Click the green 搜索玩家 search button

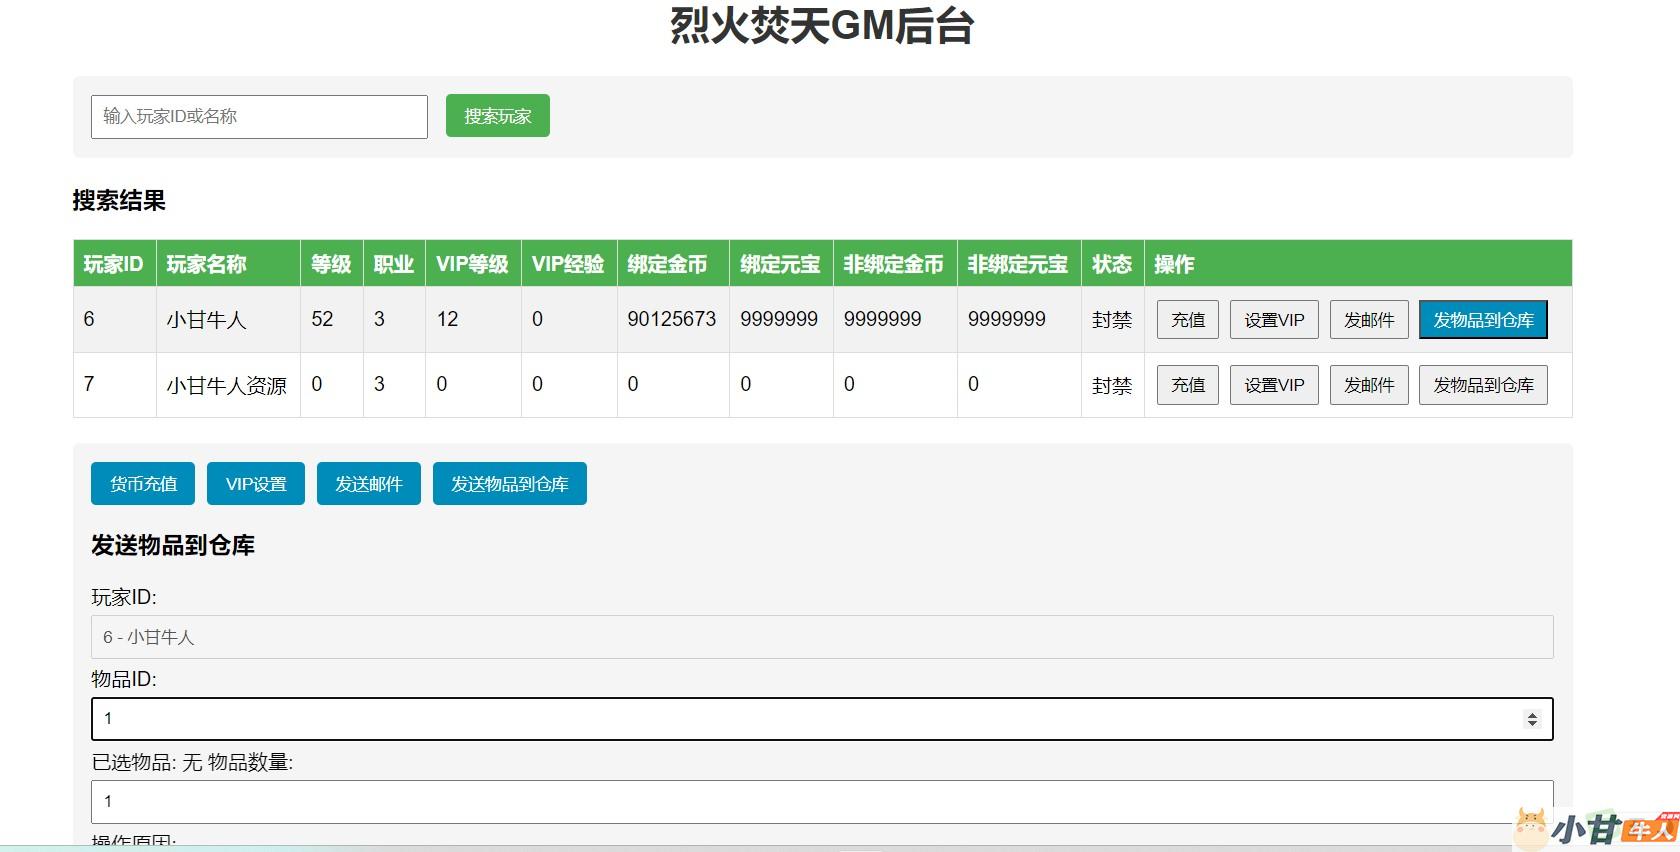pos(497,116)
